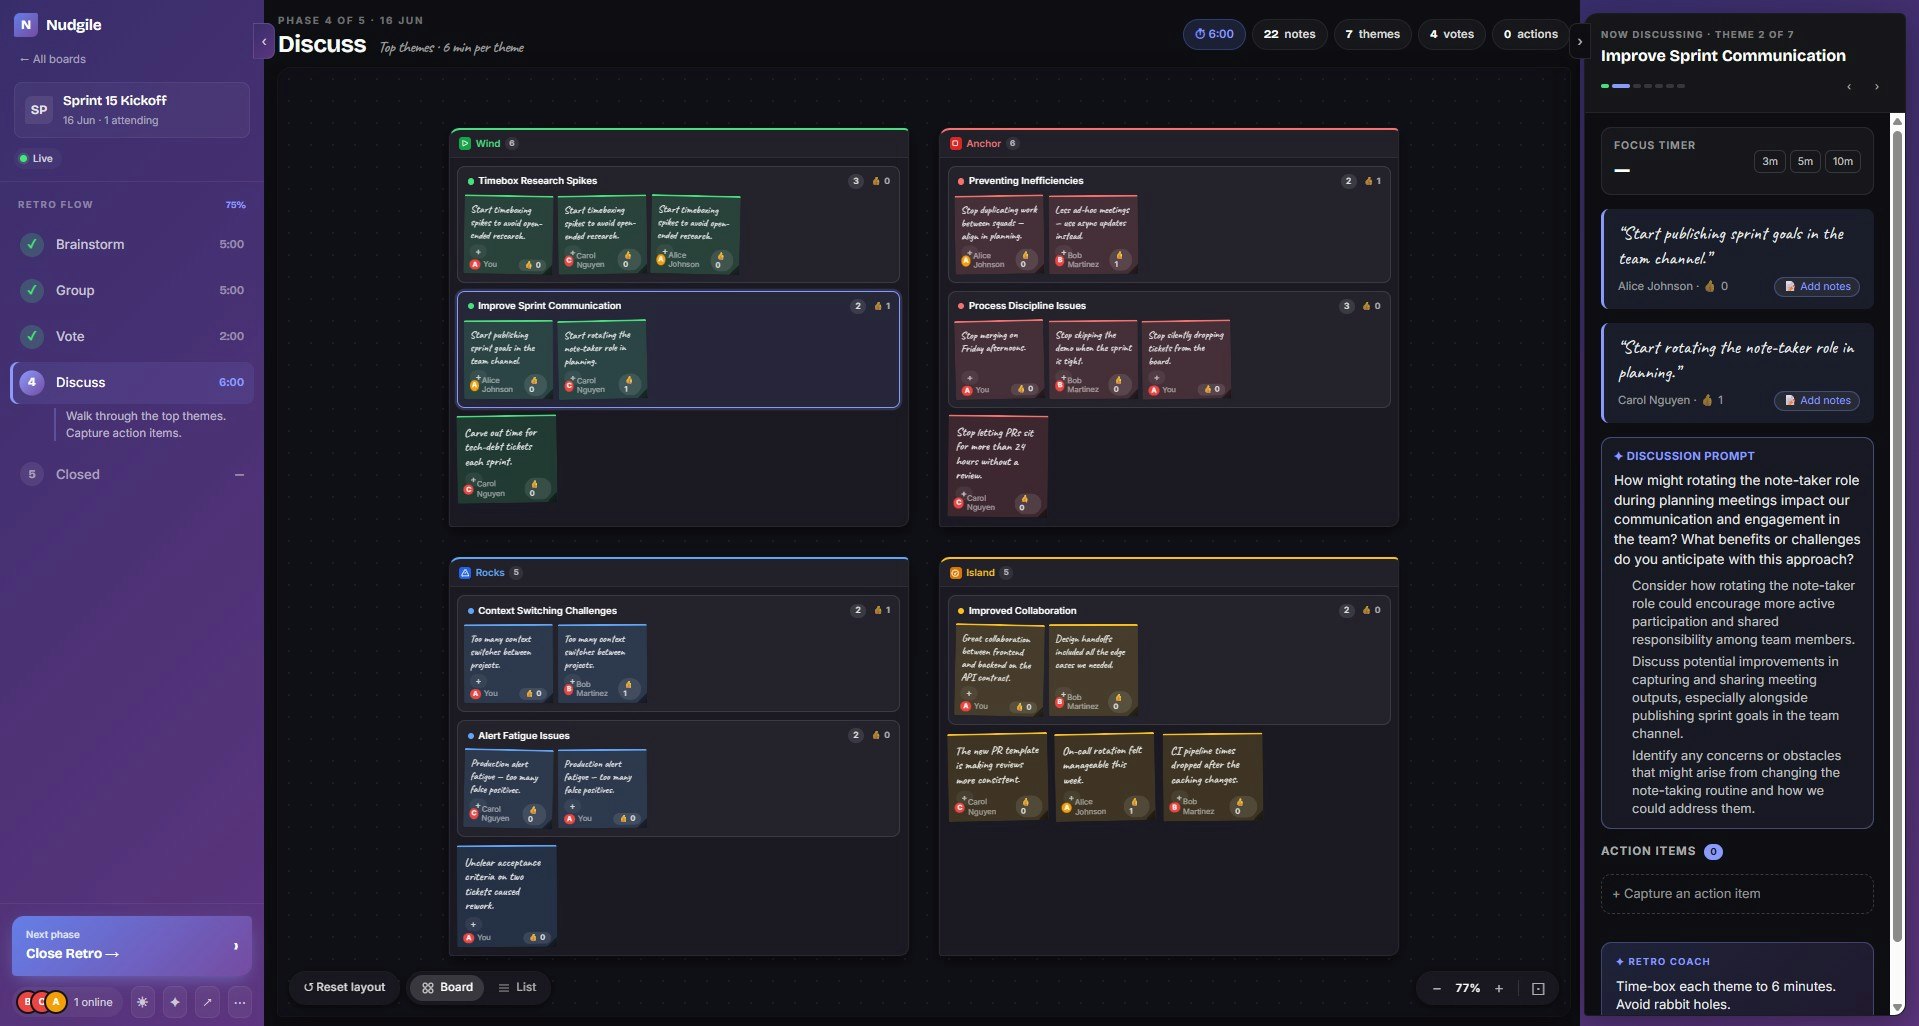Click the fit-to-screen icon next to zoom
The height and width of the screenshot is (1026, 1919).
click(1538, 988)
